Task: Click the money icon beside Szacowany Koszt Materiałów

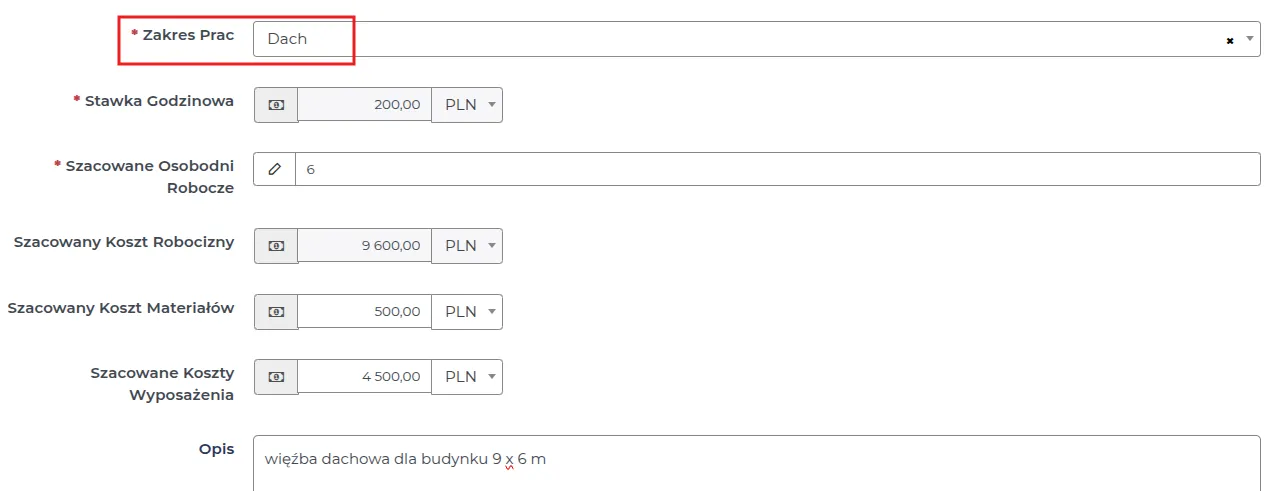Action: 276,312
